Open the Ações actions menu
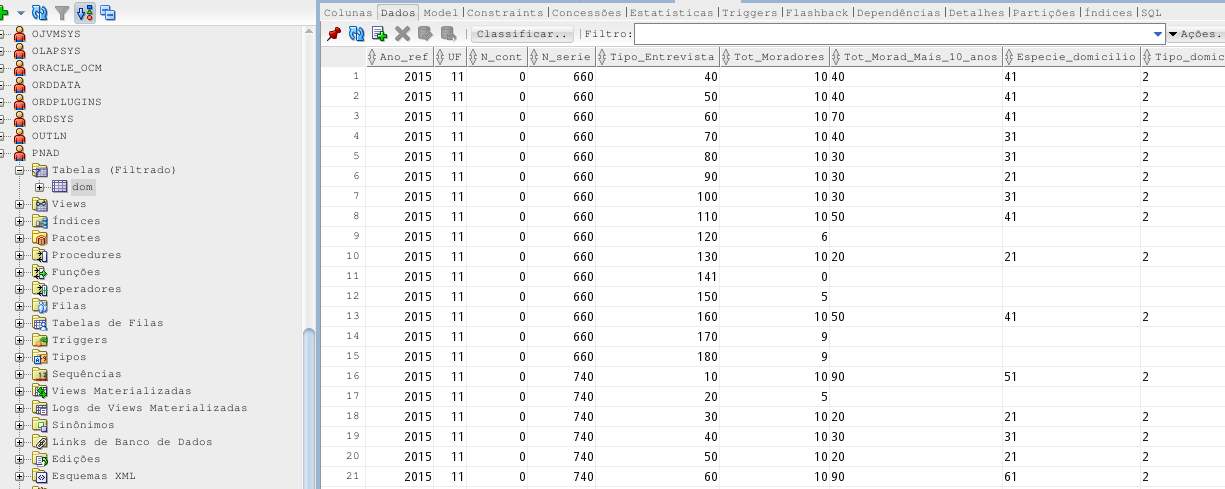This screenshot has width=1225, height=489. pos(1196,34)
